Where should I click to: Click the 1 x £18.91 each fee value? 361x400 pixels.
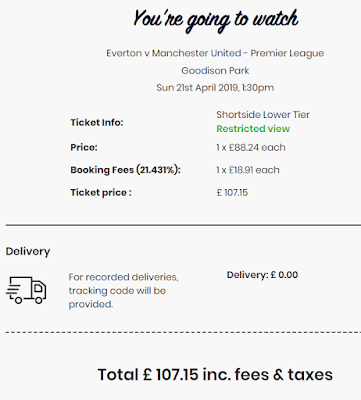pos(248,170)
